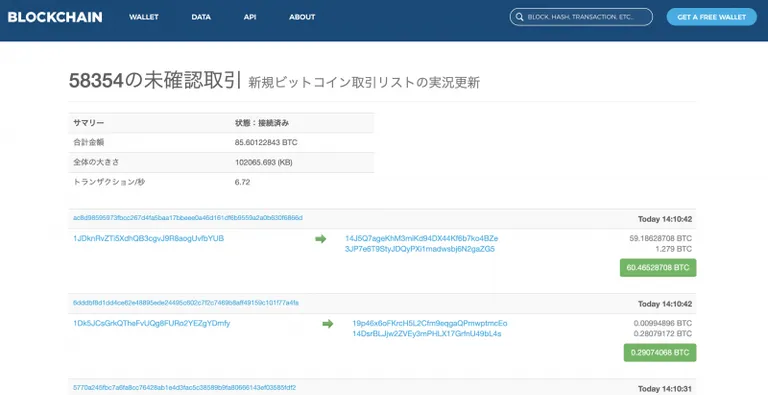The image size is (768, 395).
Task: Click the 0.29074068 BTC green badge
Action: click(660, 352)
